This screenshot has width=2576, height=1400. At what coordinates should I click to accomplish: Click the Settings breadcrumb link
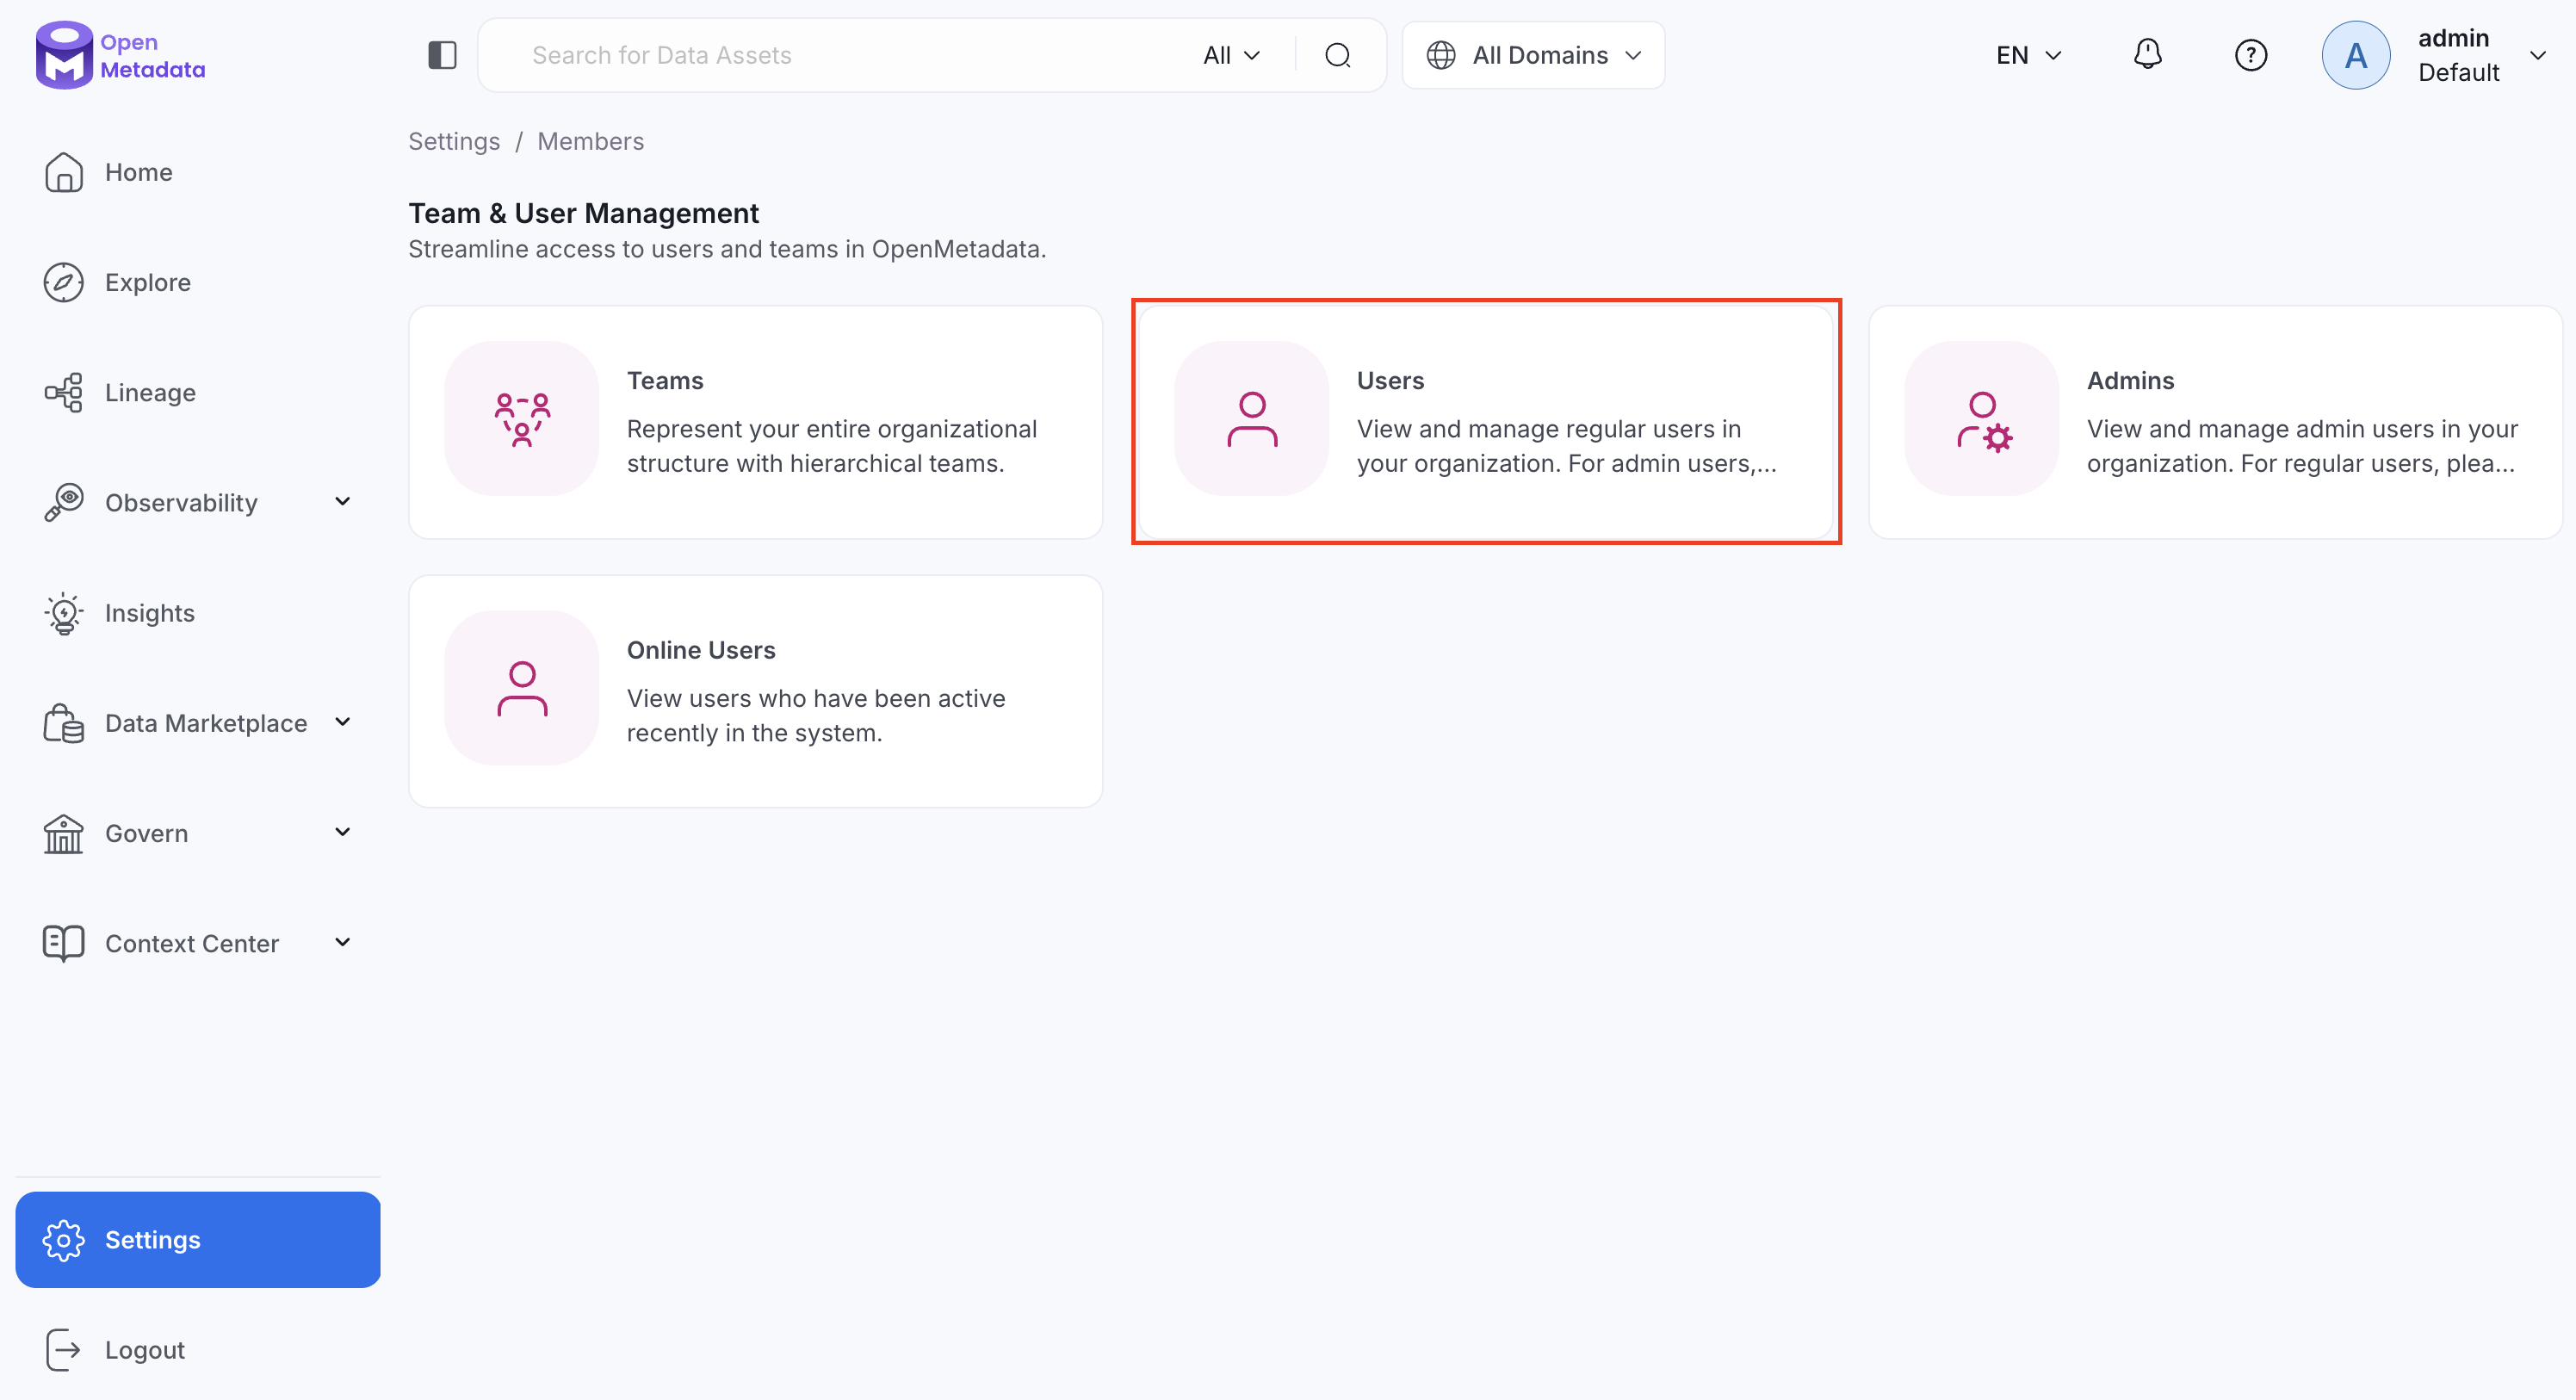(x=454, y=141)
